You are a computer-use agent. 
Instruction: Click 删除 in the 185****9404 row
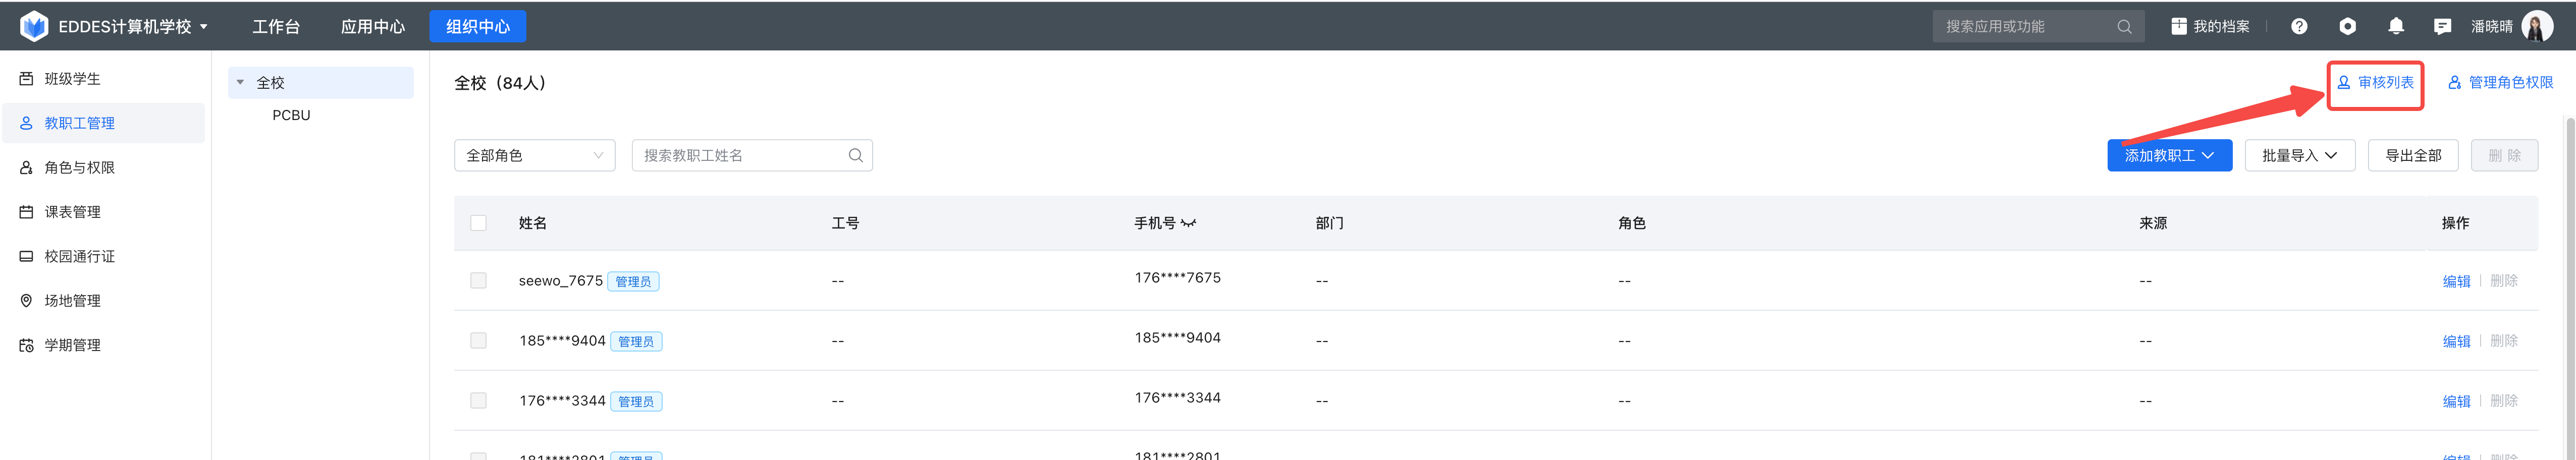(x=2503, y=341)
